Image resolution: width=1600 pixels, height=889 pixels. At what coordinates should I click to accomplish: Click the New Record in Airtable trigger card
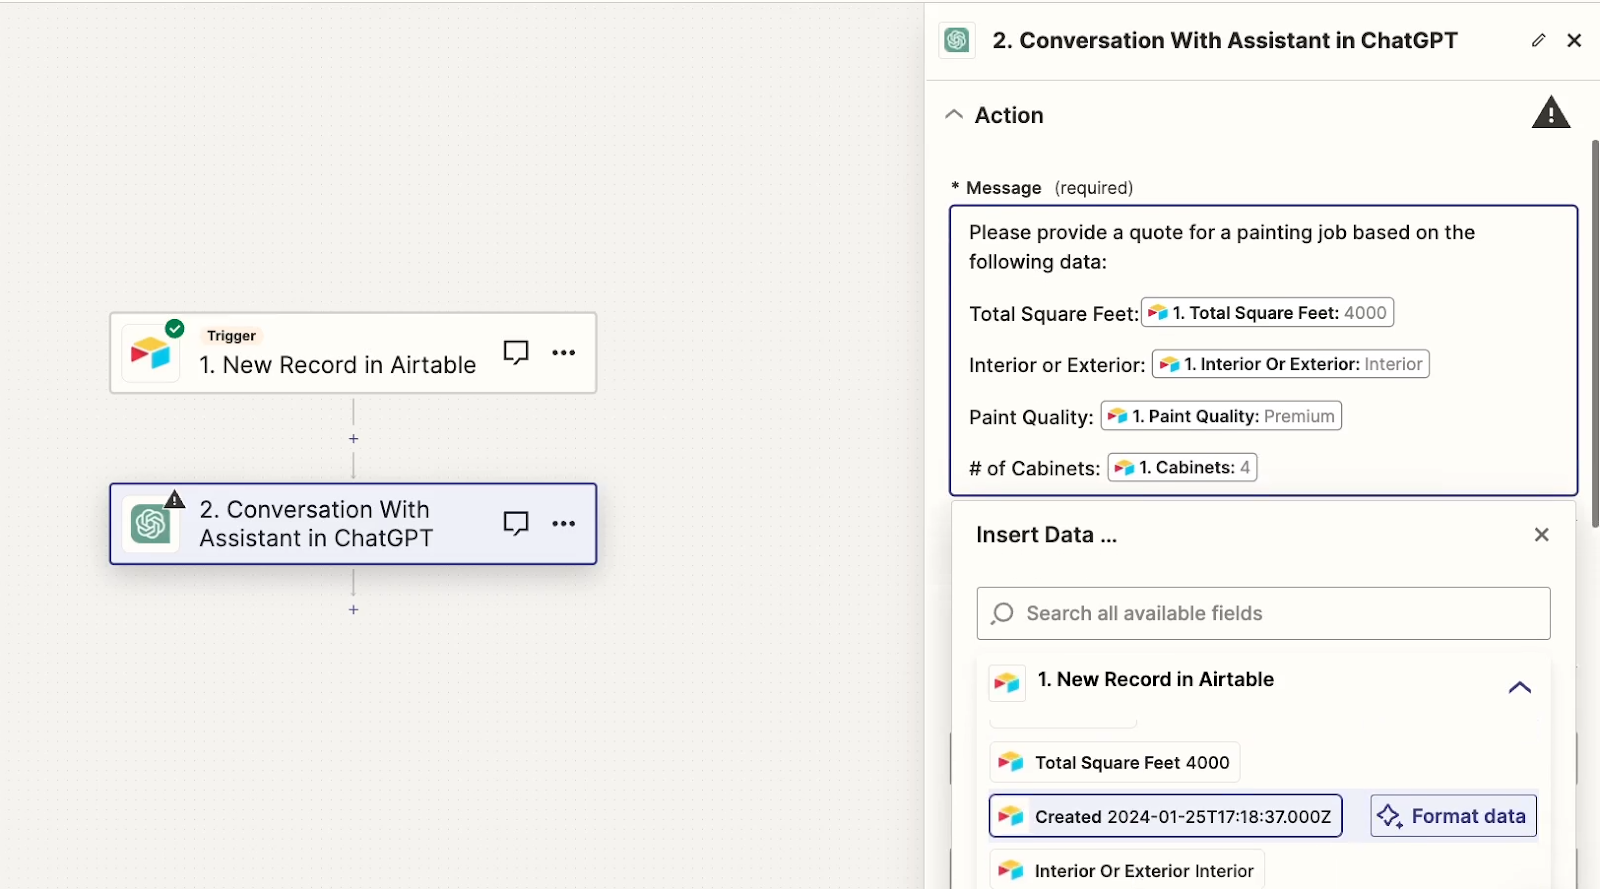[353, 353]
